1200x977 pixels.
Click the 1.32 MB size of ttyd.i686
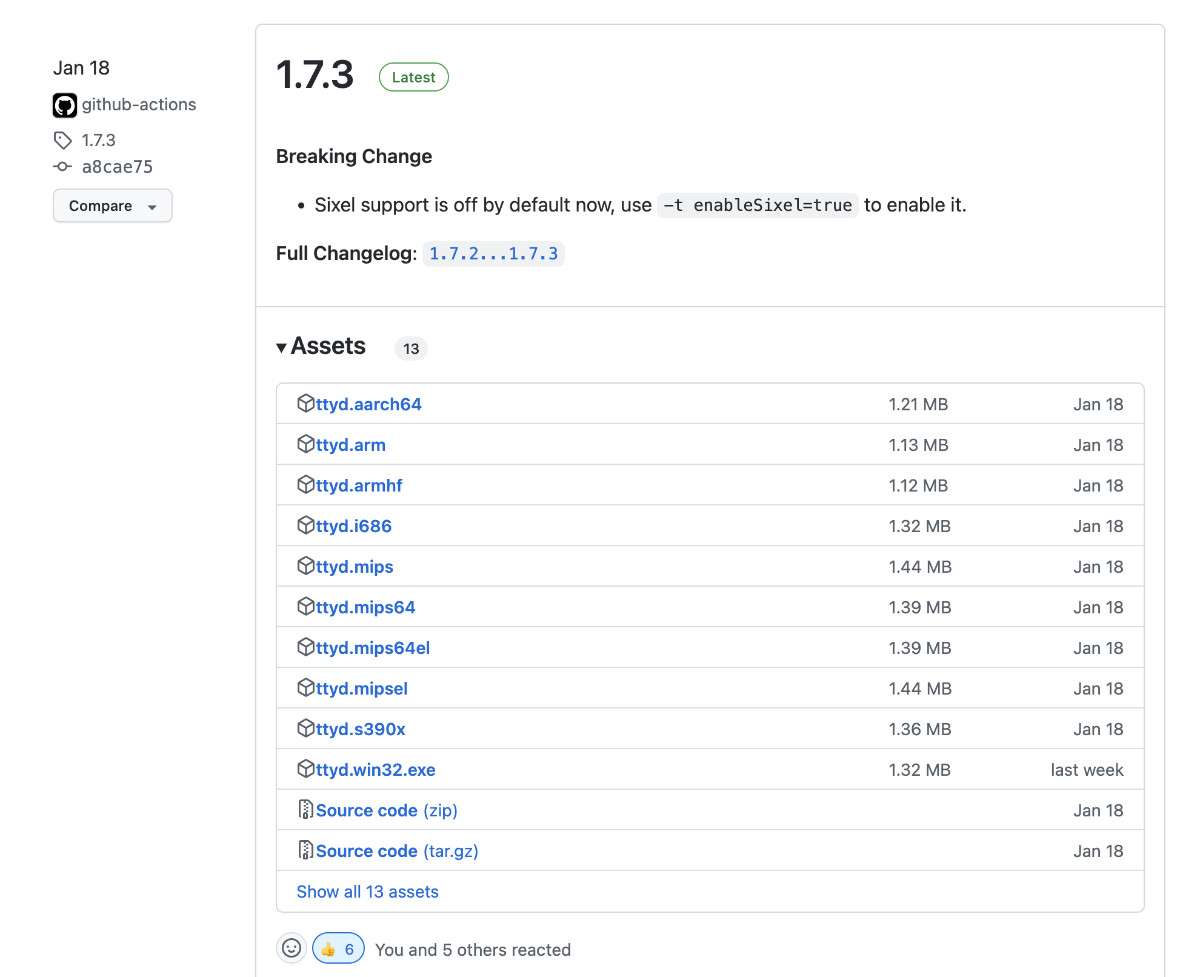point(920,526)
